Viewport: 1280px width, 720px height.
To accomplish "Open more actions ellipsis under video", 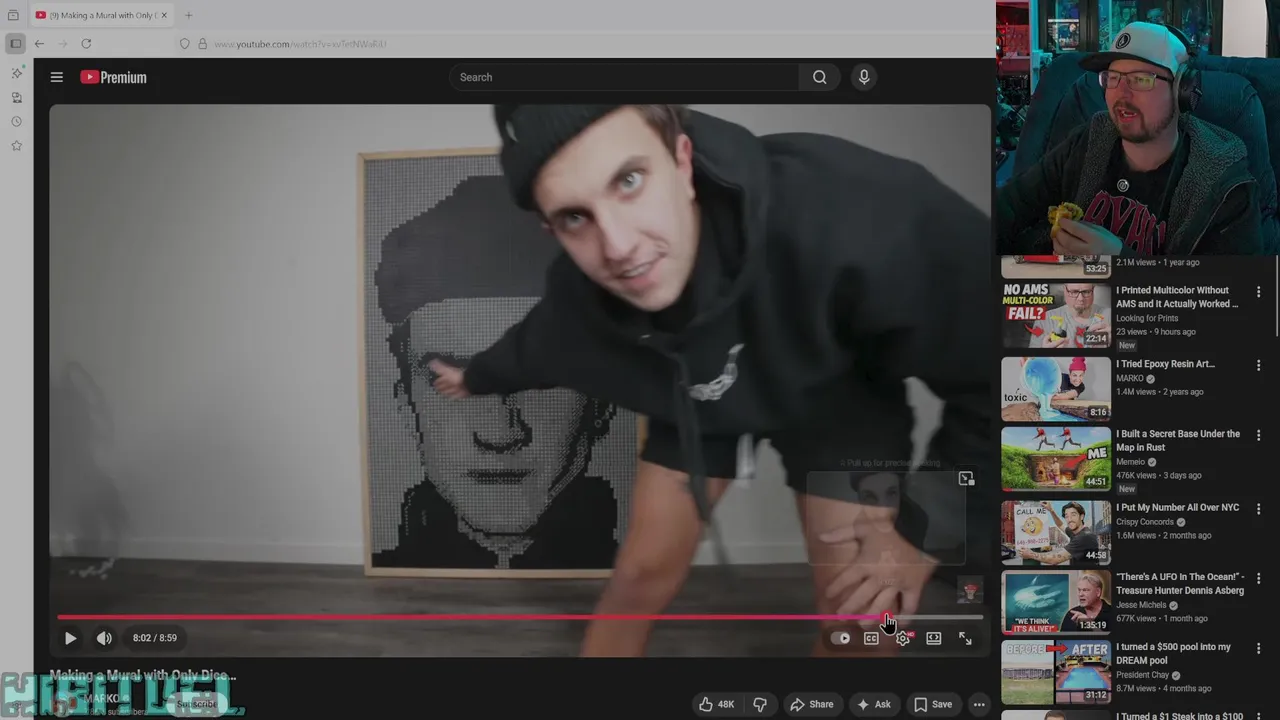I will pos(979,704).
